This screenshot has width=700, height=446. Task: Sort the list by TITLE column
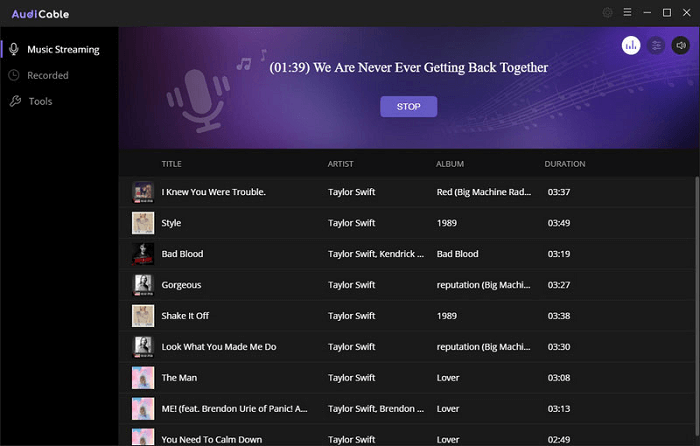[x=172, y=163]
